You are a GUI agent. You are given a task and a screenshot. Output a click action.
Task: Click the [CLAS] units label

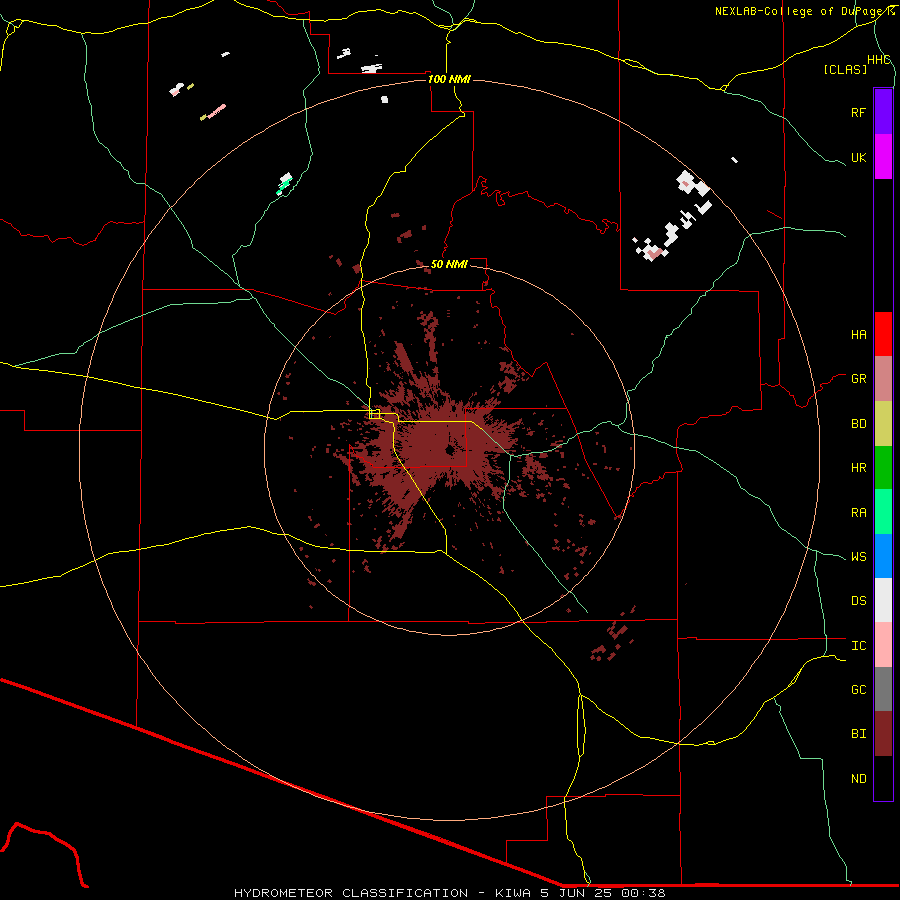tap(845, 69)
